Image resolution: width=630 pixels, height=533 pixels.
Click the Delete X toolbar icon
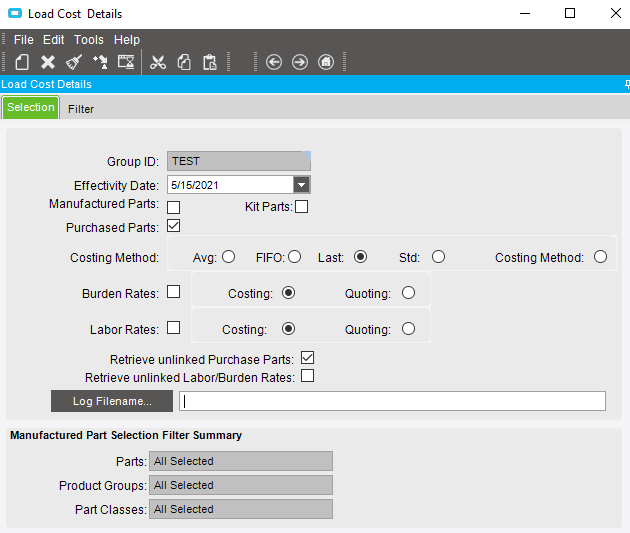click(47, 62)
